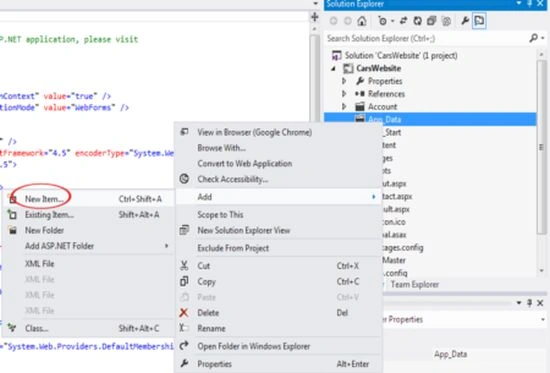
Task: Toggle Sync with Active Document arrows
Action: [x=403, y=21]
